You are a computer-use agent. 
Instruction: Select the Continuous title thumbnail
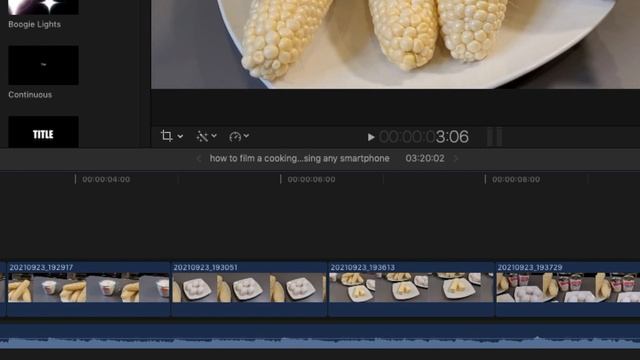click(x=43, y=65)
